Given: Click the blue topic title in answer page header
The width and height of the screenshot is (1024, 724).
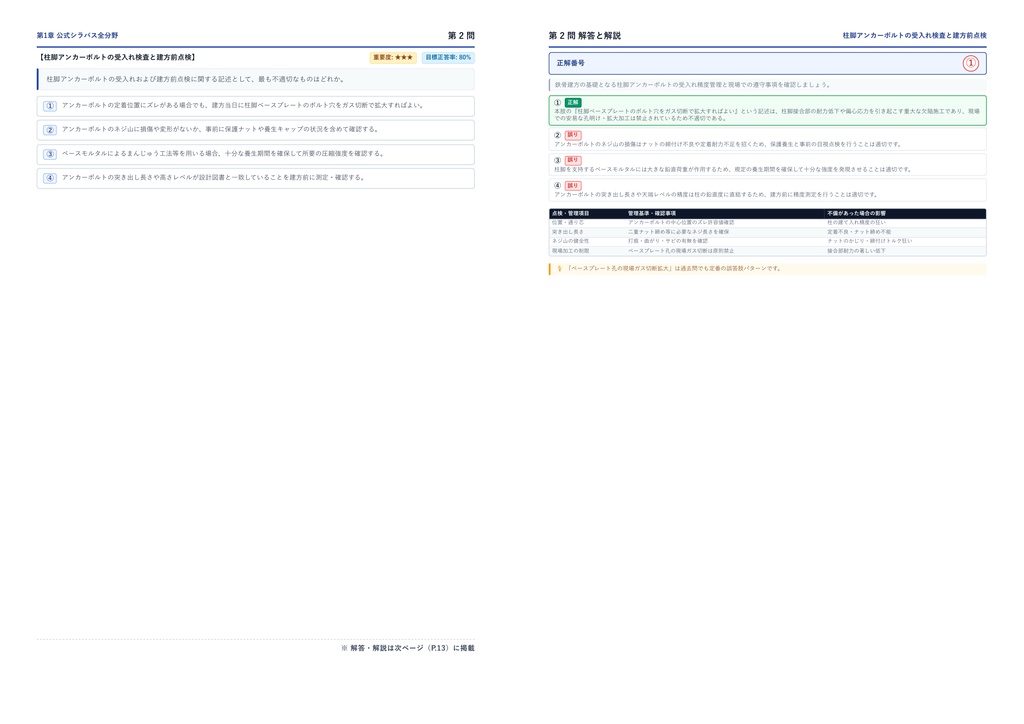Looking at the screenshot, I should click(914, 35).
